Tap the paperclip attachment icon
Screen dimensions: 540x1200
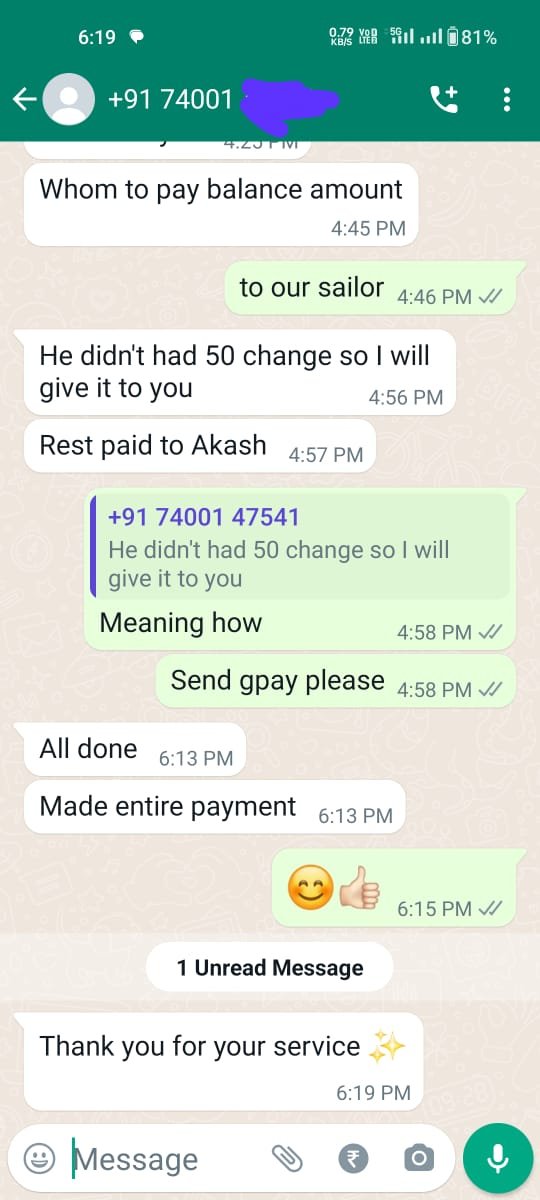(287, 1159)
